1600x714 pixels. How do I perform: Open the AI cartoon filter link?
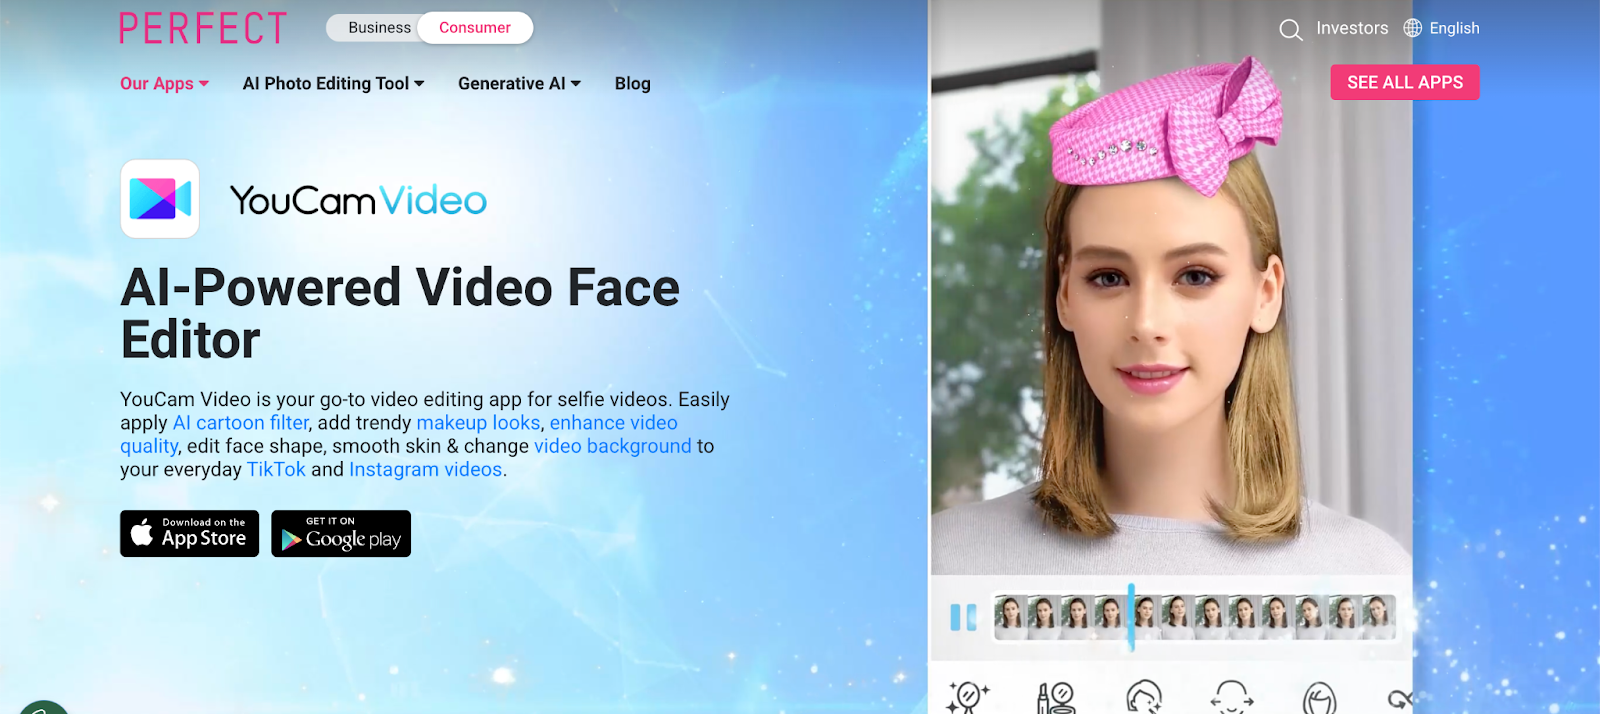240,423
